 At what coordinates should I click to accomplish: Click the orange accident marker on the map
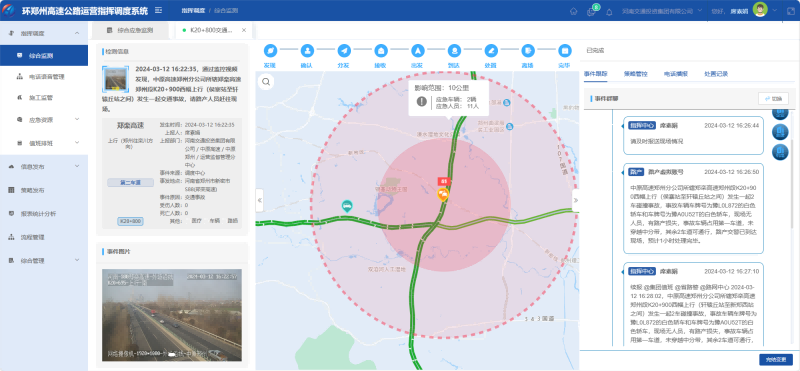443,194
